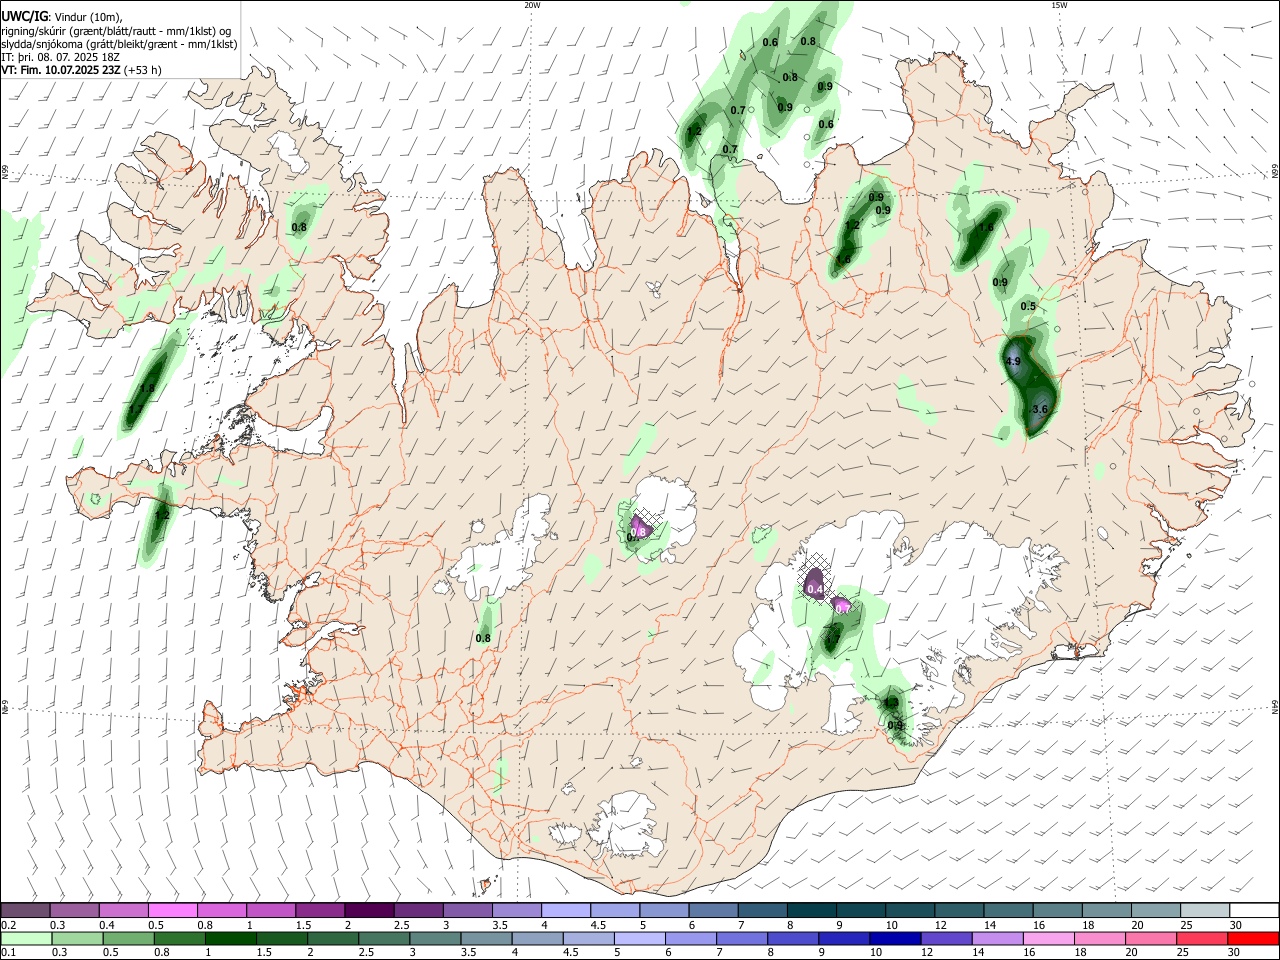Click the 'VT: Fim. 10.07.2025 23Z (+53 h)' line
This screenshot has width=1280, height=960.
[x=82, y=70]
